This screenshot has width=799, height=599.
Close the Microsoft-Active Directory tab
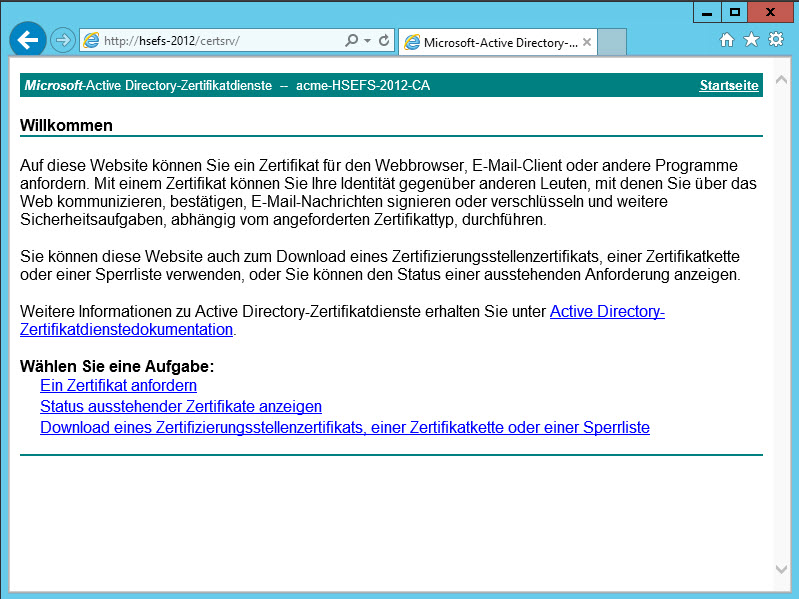click(x=587, y=42)
